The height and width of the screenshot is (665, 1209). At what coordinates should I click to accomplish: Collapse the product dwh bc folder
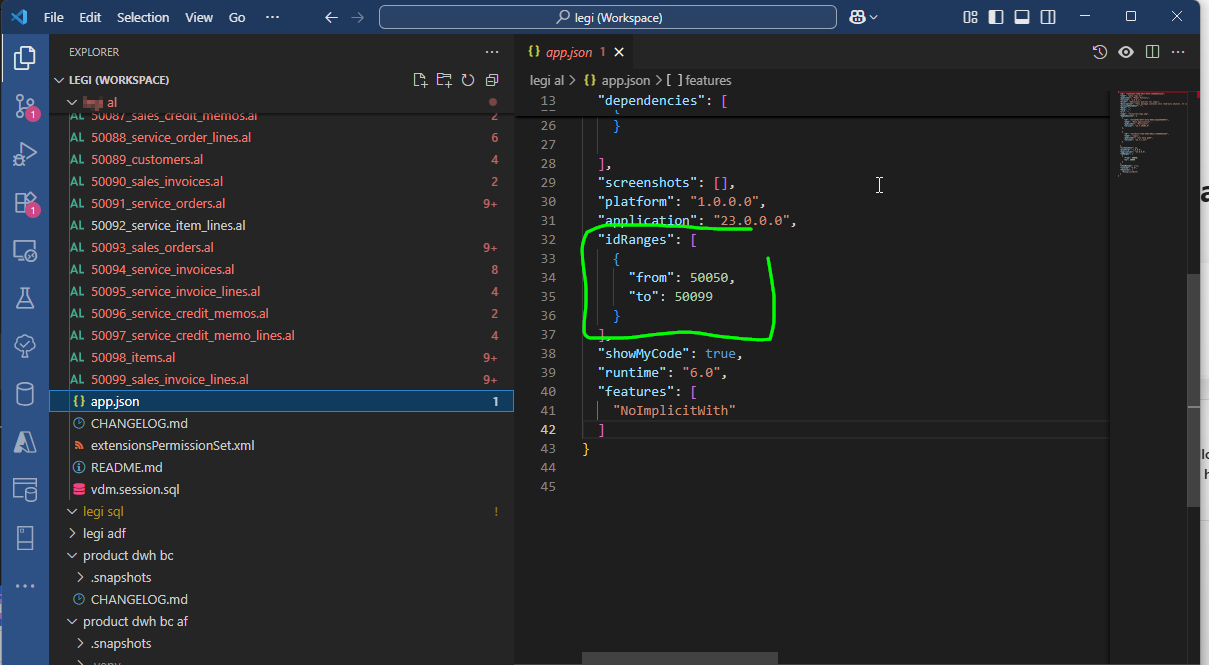[x=72, y=555]
